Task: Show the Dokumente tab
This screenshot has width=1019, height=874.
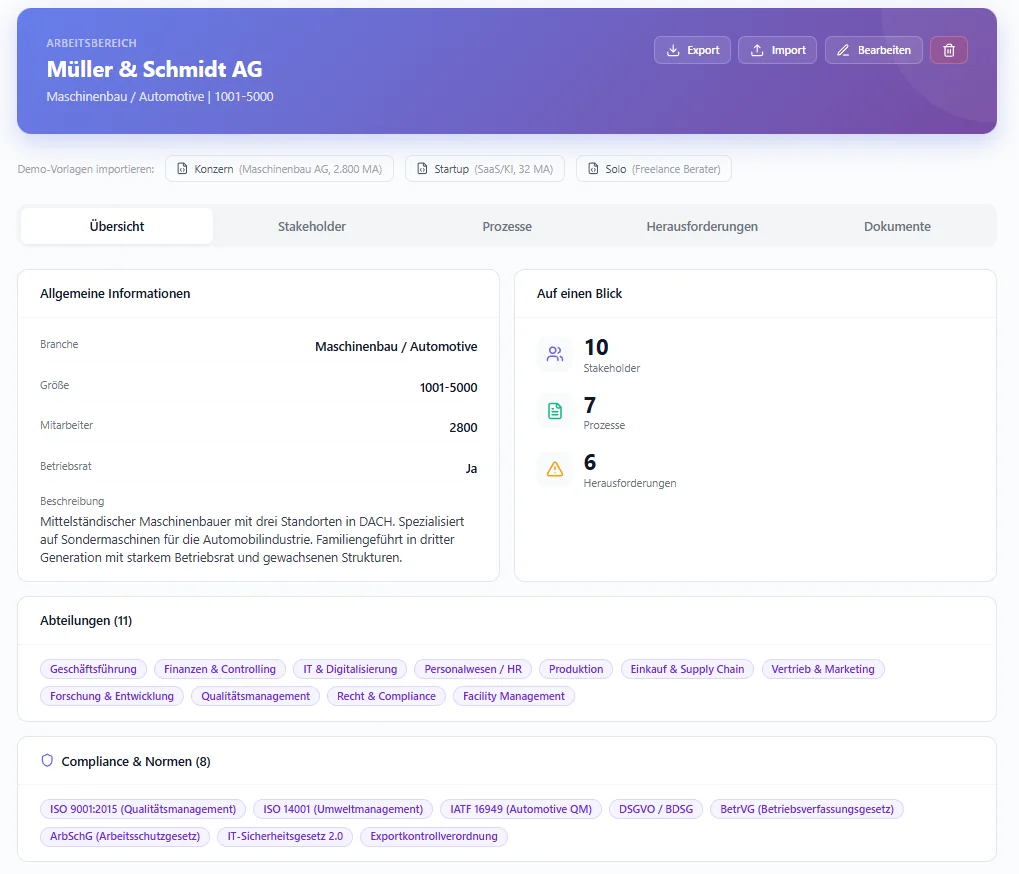Action: (x=897, y=226)
